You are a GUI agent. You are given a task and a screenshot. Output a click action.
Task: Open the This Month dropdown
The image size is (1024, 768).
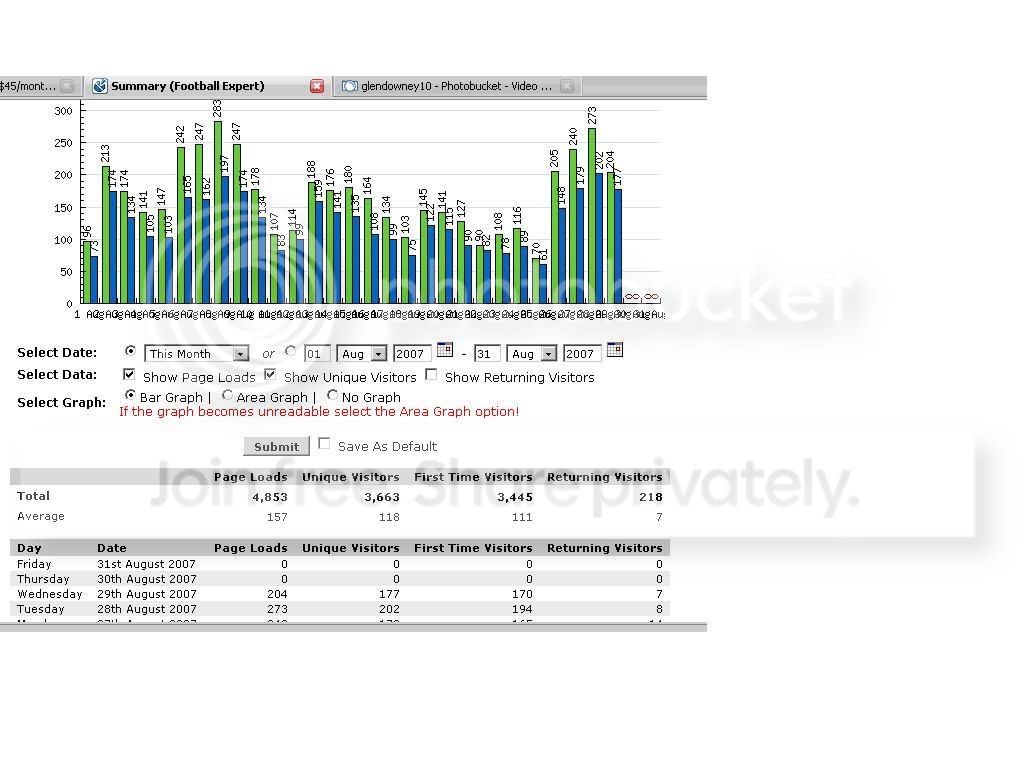(197, 353)
